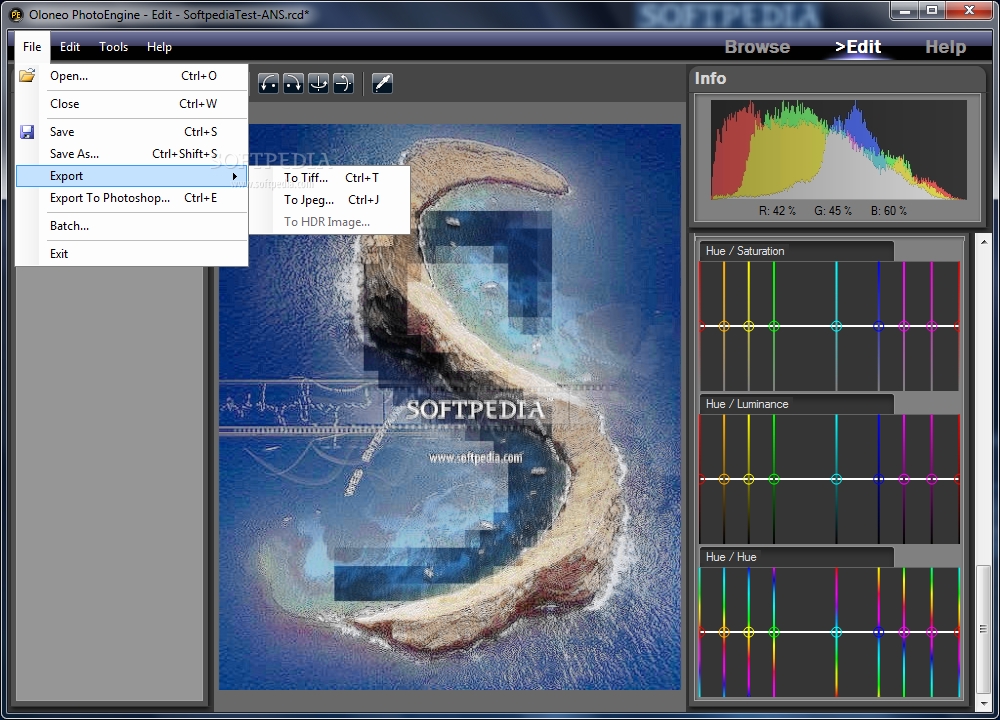Open the File menu

click(x=32, y=47)
